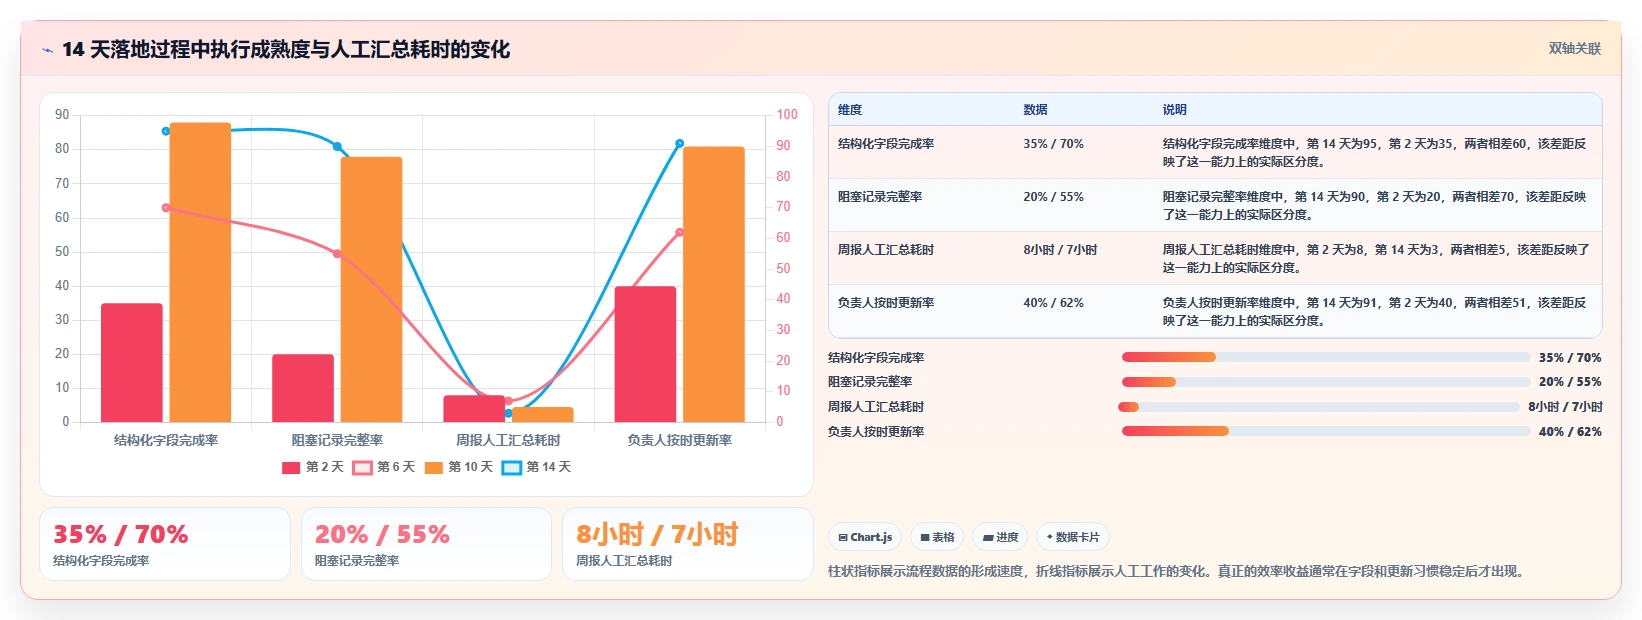Click the red bar for 阻塞记录完整率
The image size is (1642, 620).
tap(303, 388)
